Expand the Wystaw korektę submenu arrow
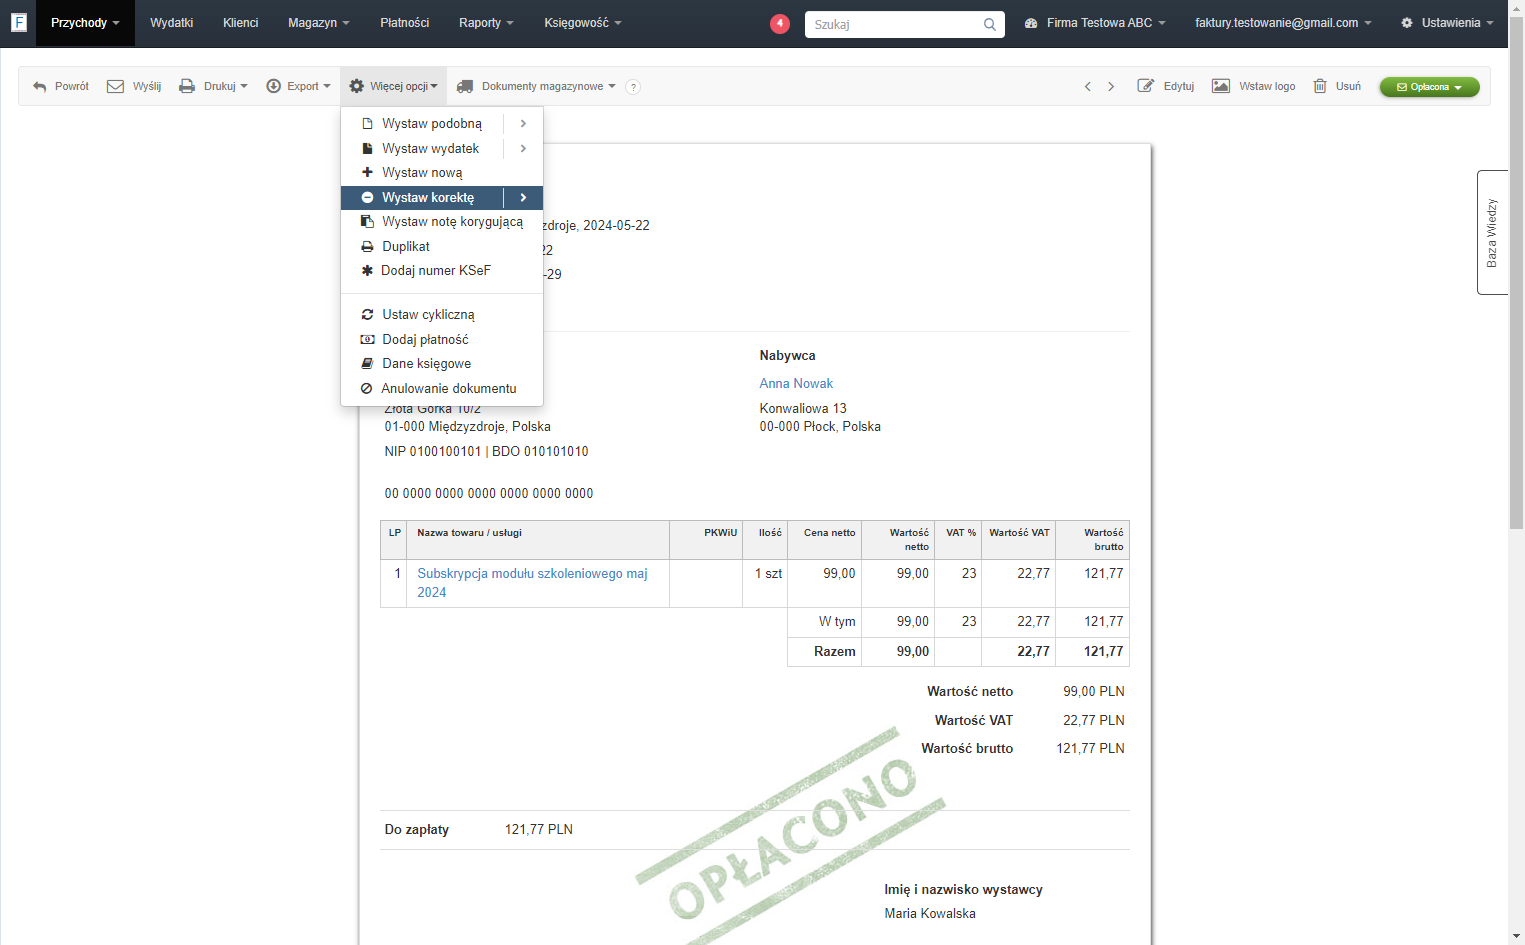Image resolution: width=1525 pixels, height=945 pixels. tap(523, 198)
